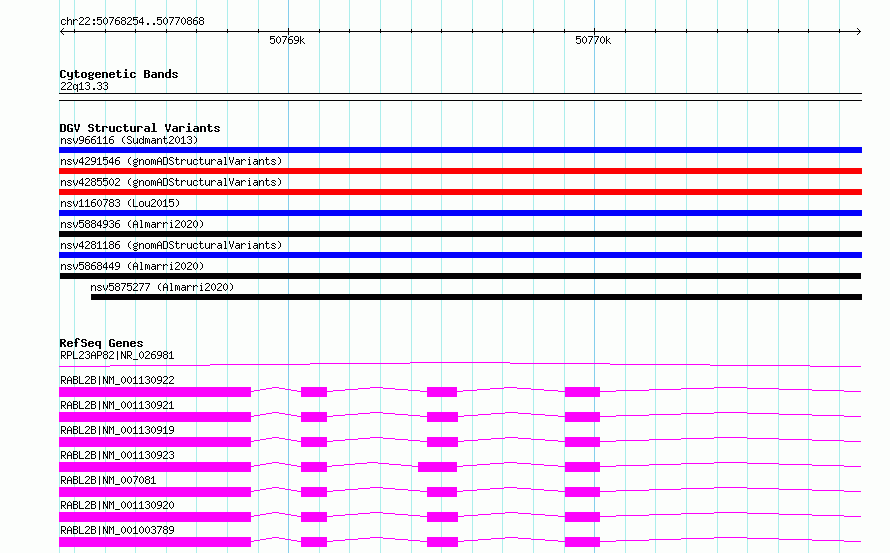
Task: Select the rightmost exon block of RABL2B NM_001003789
Action: pos(582,542)
